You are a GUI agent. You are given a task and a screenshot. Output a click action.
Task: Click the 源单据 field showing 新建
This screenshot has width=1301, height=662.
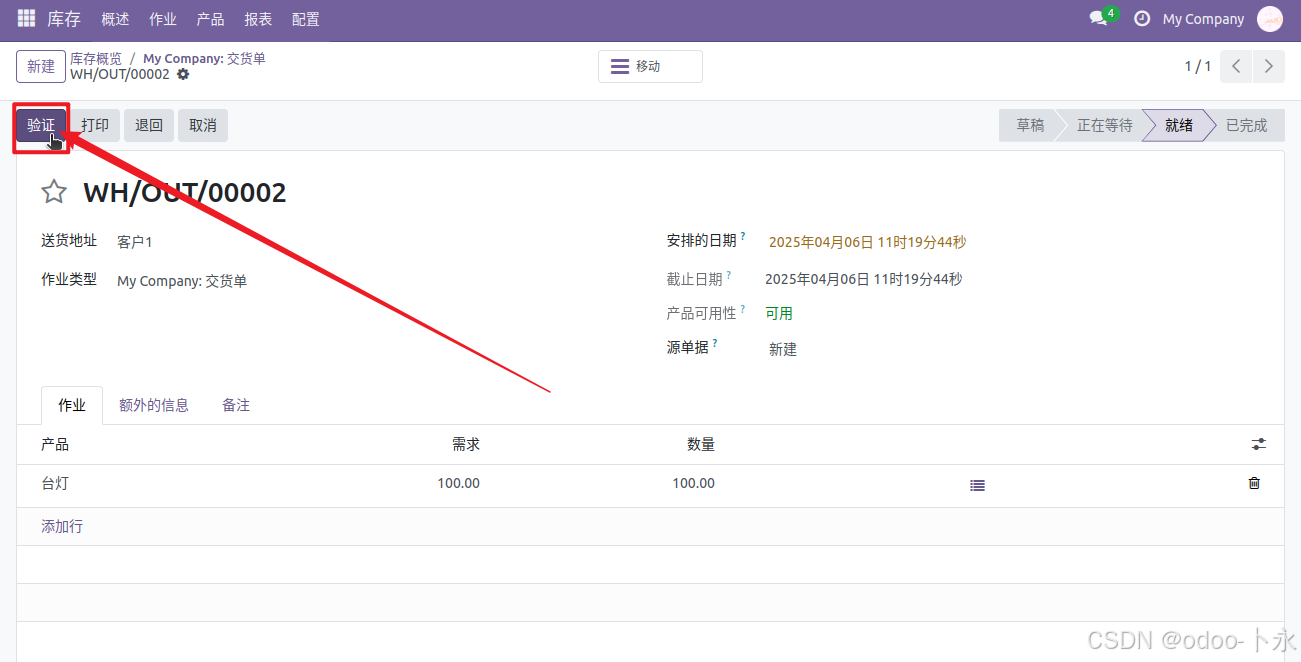[x=783, y=349]
